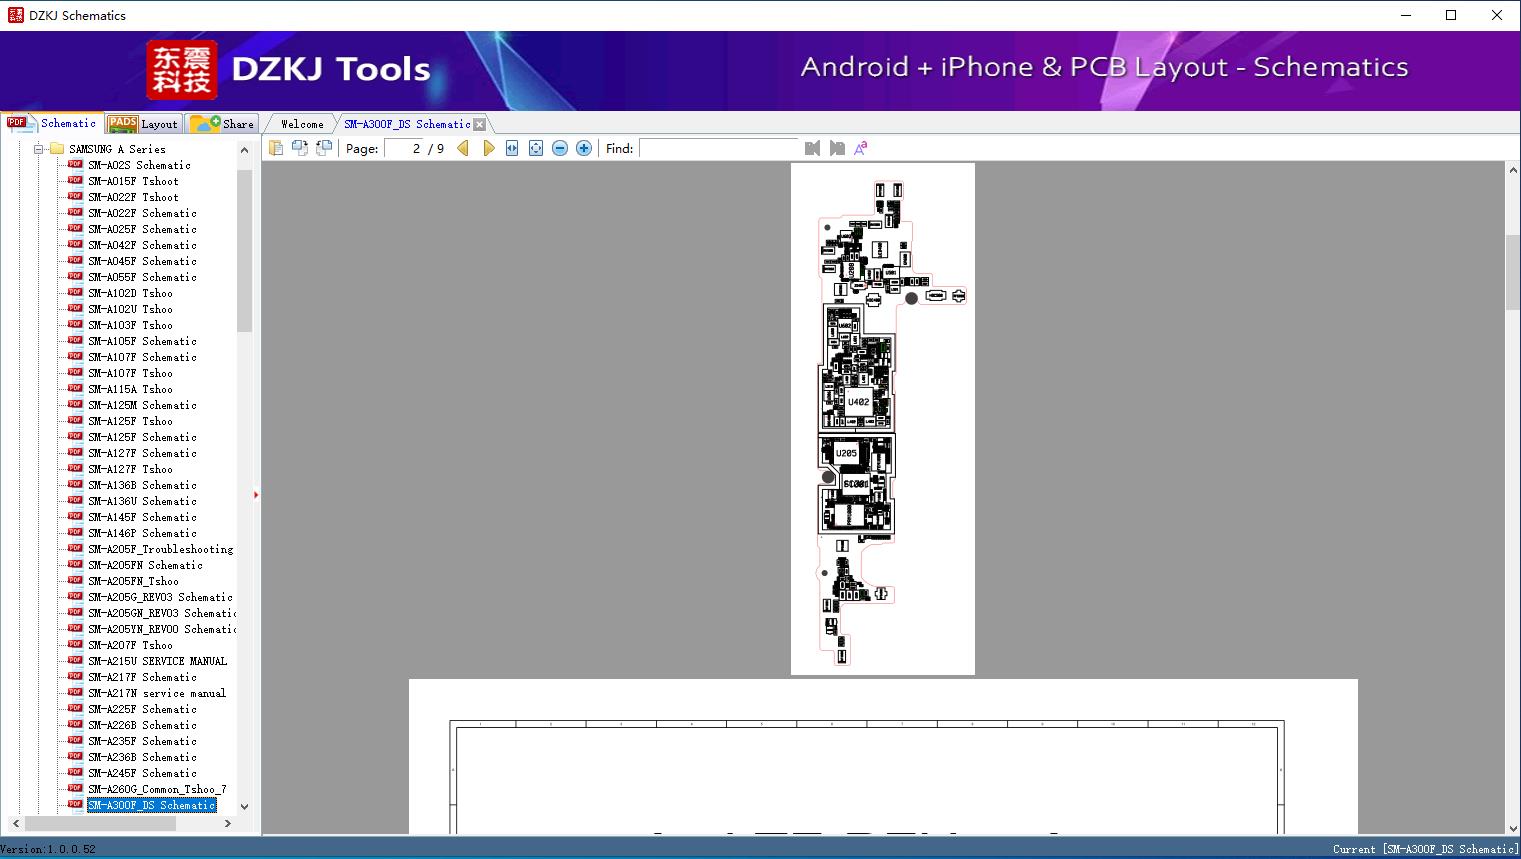The image size is (1521, 859).
Task: Open SM-A105F Schematic in the tree
Action: point(142,341)
